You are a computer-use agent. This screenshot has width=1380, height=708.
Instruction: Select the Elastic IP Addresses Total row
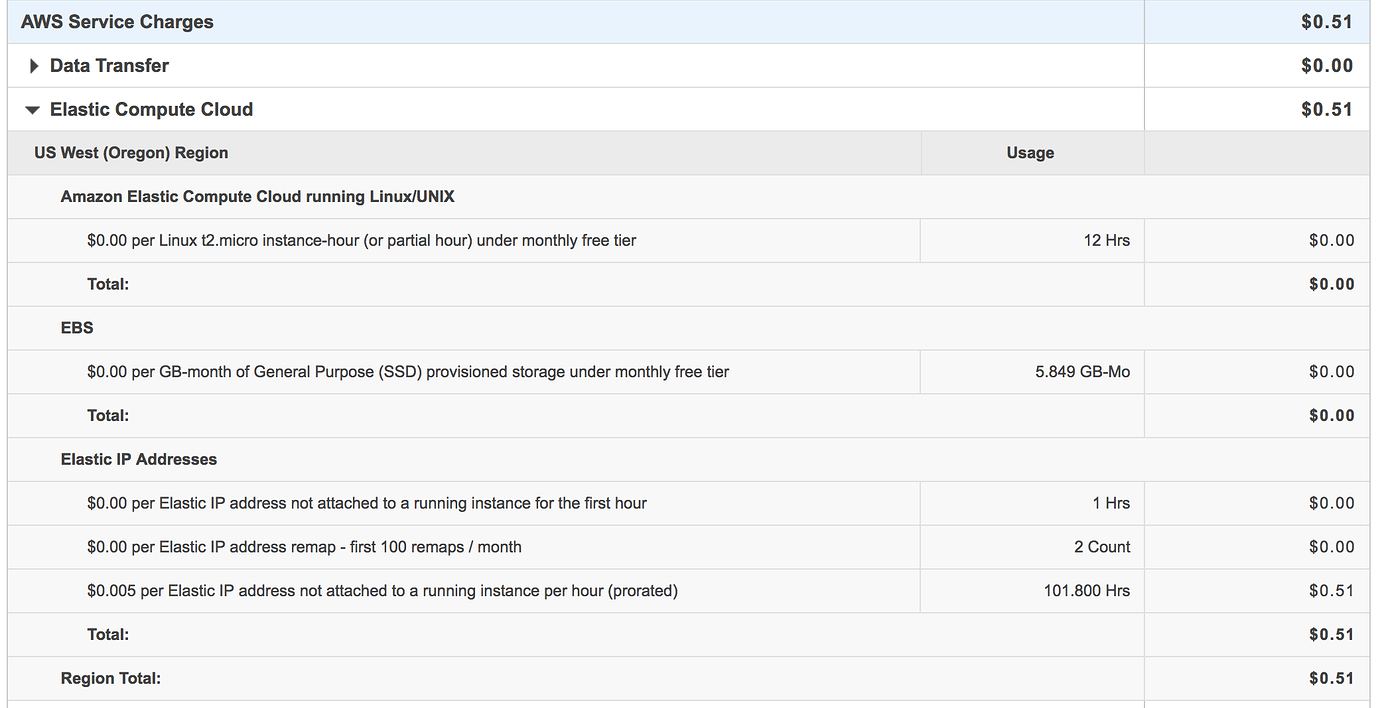108,634
